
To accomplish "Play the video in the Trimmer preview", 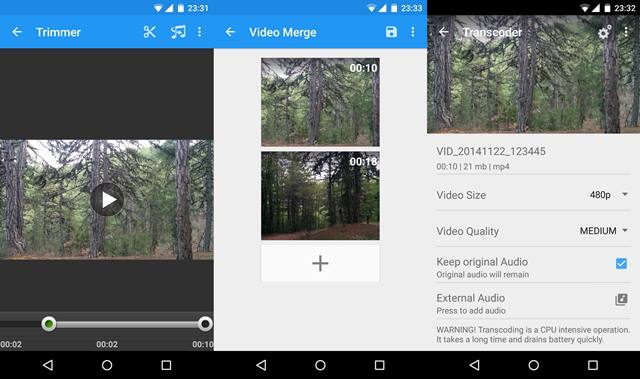I will [x=107, y=199].
